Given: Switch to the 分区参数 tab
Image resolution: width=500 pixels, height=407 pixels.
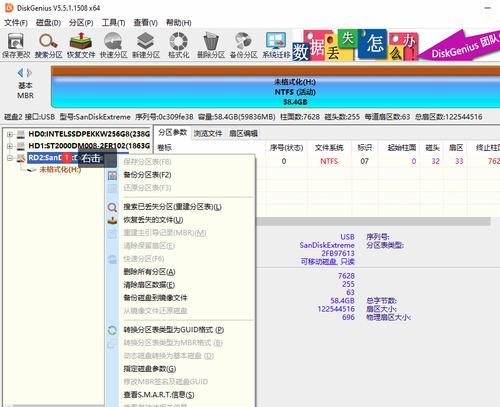Looking at the screenshot, I should tap(172, 133).
